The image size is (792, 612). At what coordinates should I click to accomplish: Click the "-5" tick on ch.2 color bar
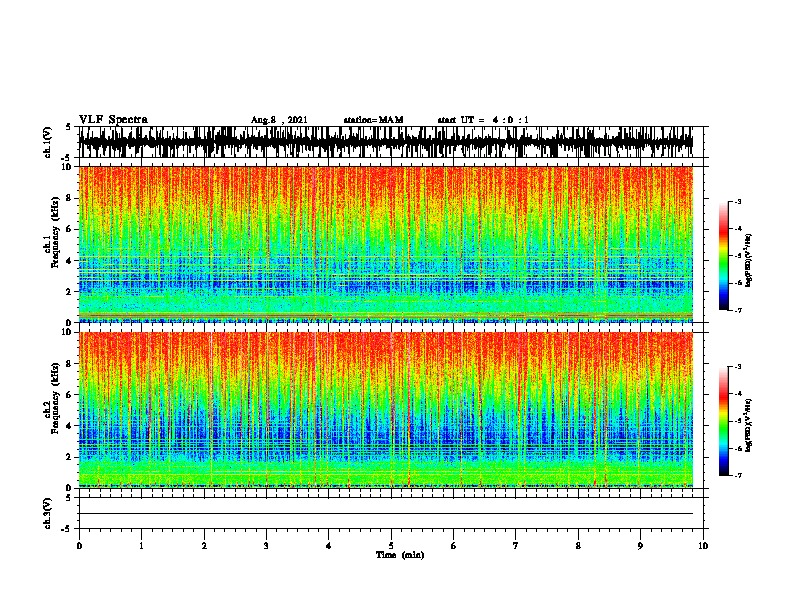tap(737, 421)
